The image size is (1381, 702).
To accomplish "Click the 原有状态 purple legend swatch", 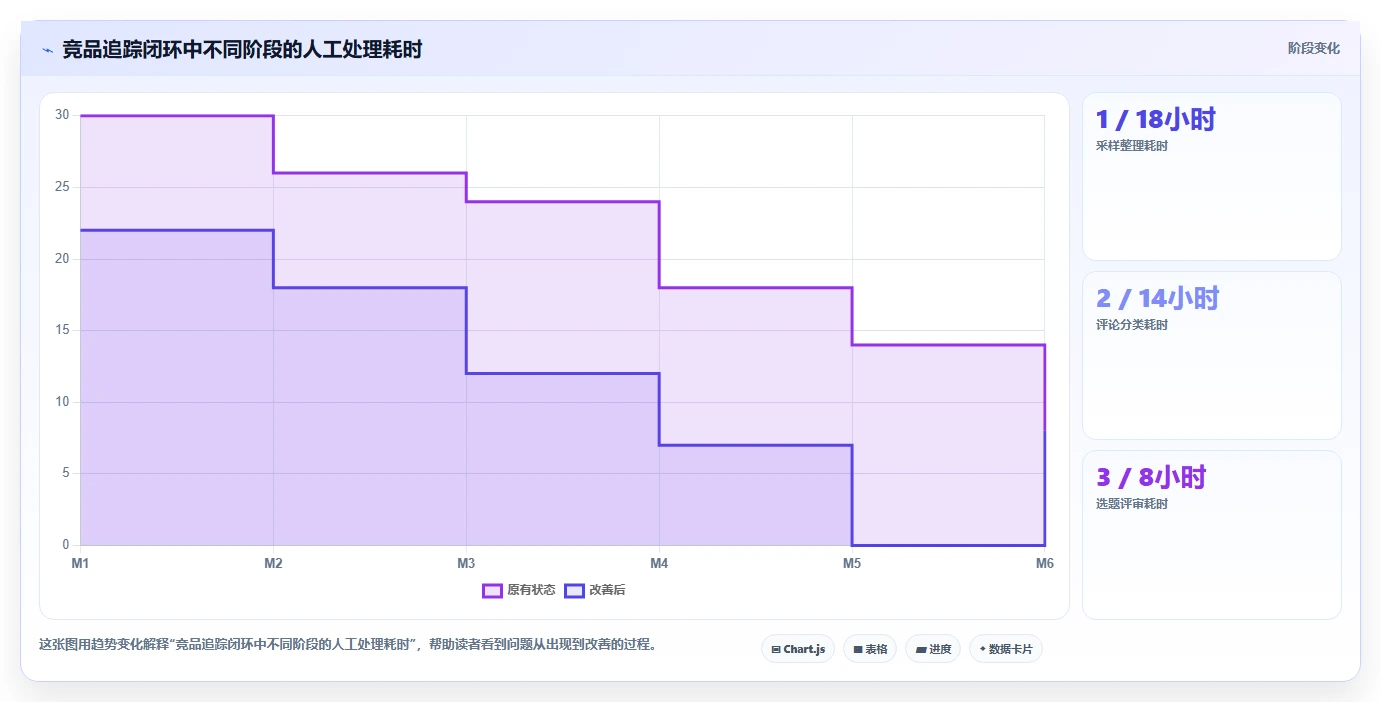I will tap(492, 590).
